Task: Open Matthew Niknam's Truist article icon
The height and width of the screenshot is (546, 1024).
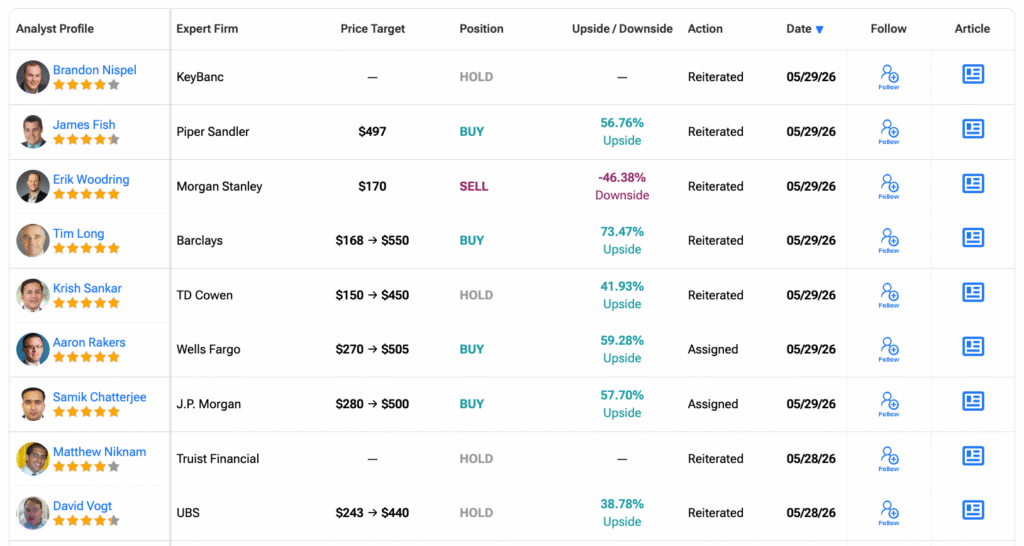Action: 973,456
